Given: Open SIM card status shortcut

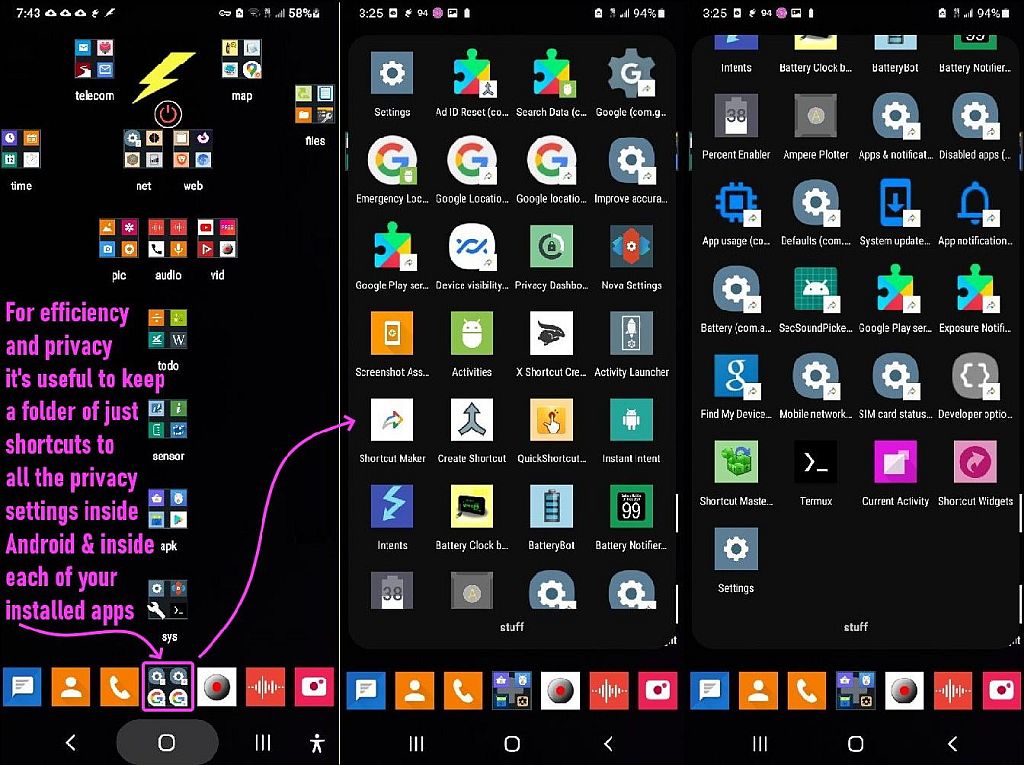Looking at the screenshot, I should click(x=895, y=376).
